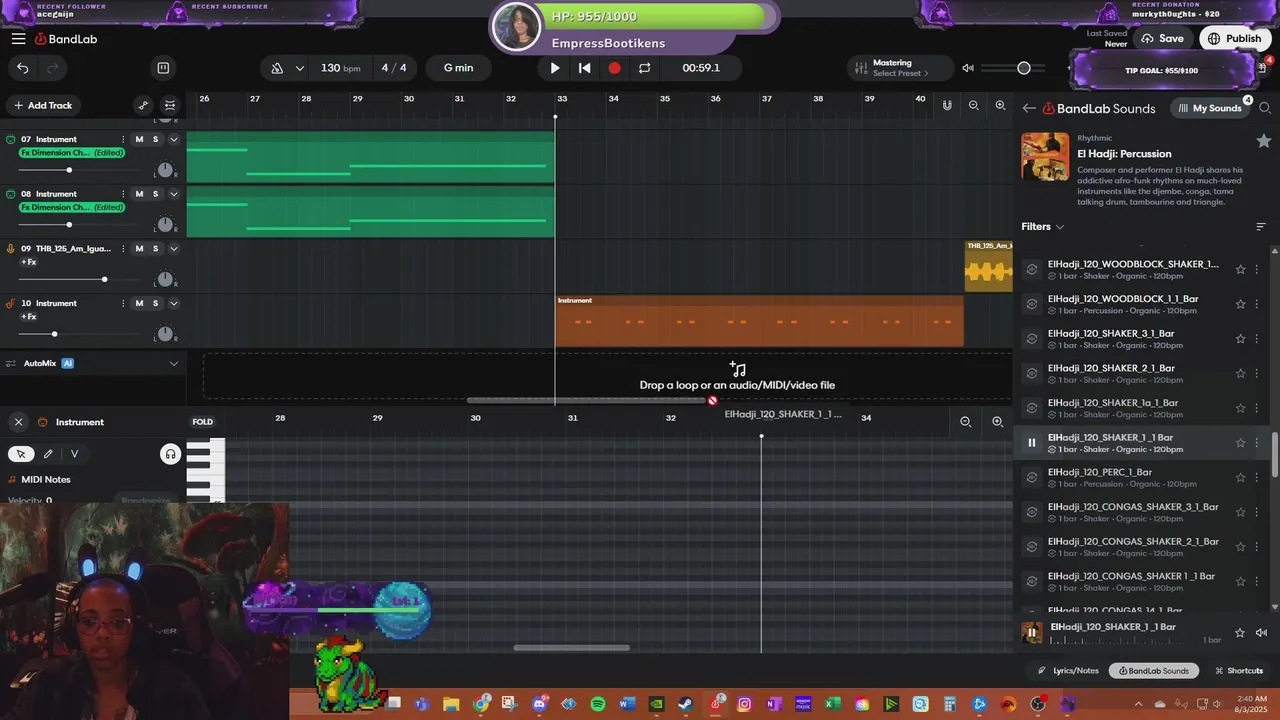Select the velocity tool in MIDI editor
Viewport: 1280px width, 720px height.
(74, 454)
